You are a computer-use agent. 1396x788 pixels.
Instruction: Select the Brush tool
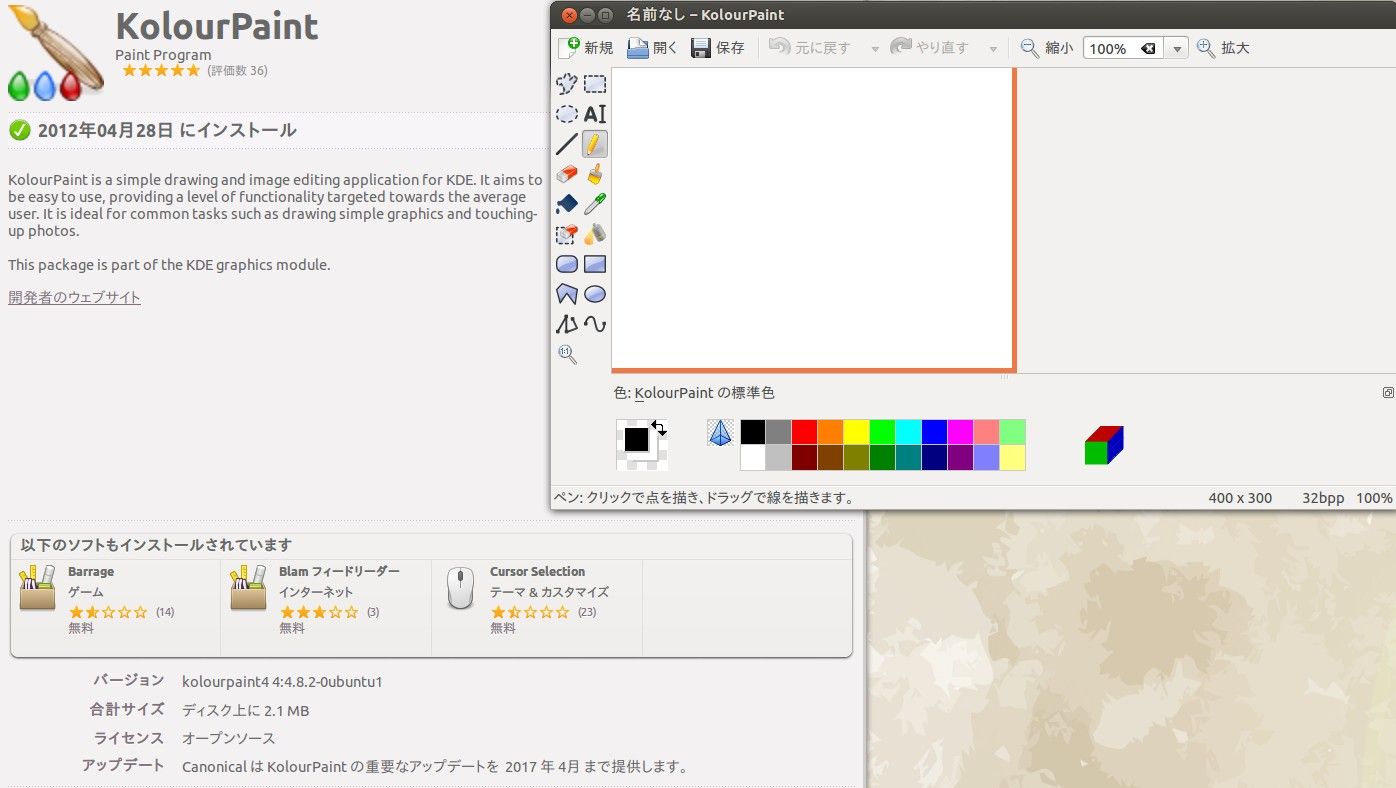coord(595,174)
